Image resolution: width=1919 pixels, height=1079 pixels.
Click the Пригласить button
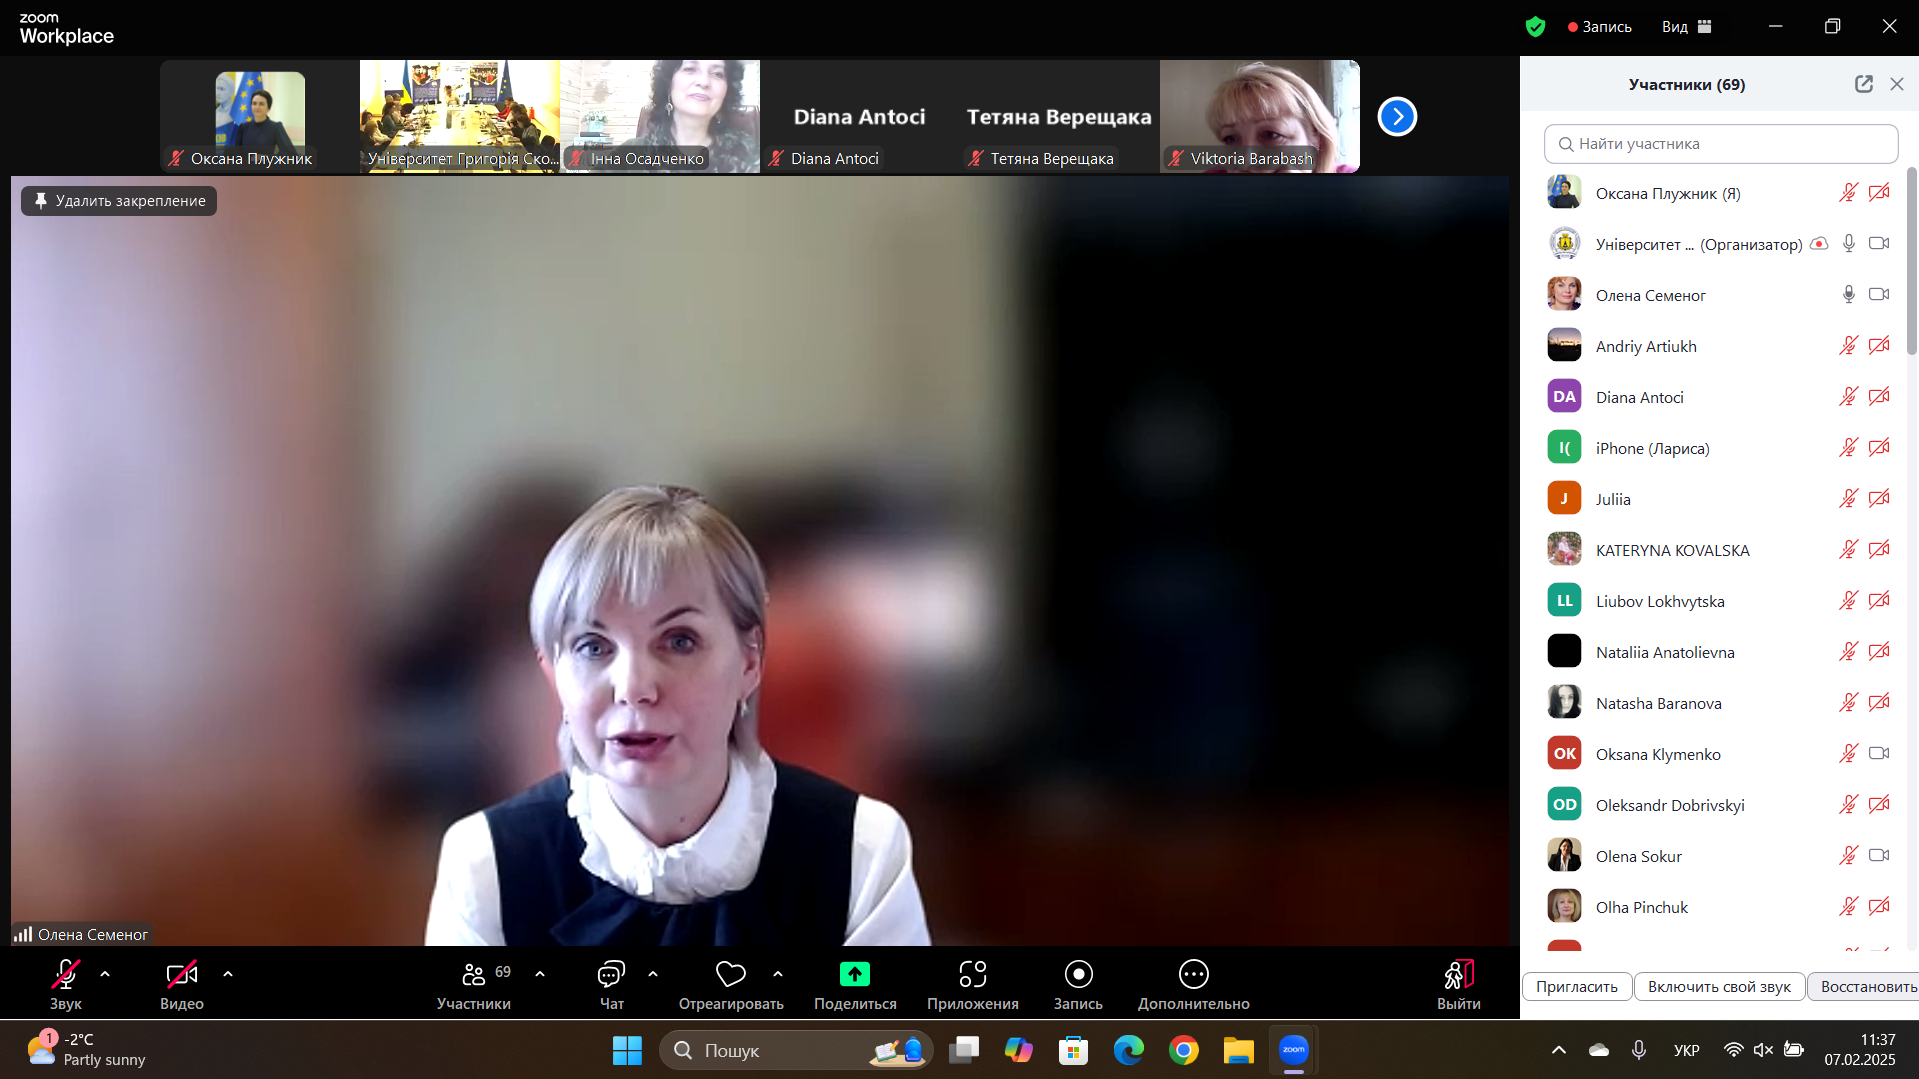pos(1577,987)
